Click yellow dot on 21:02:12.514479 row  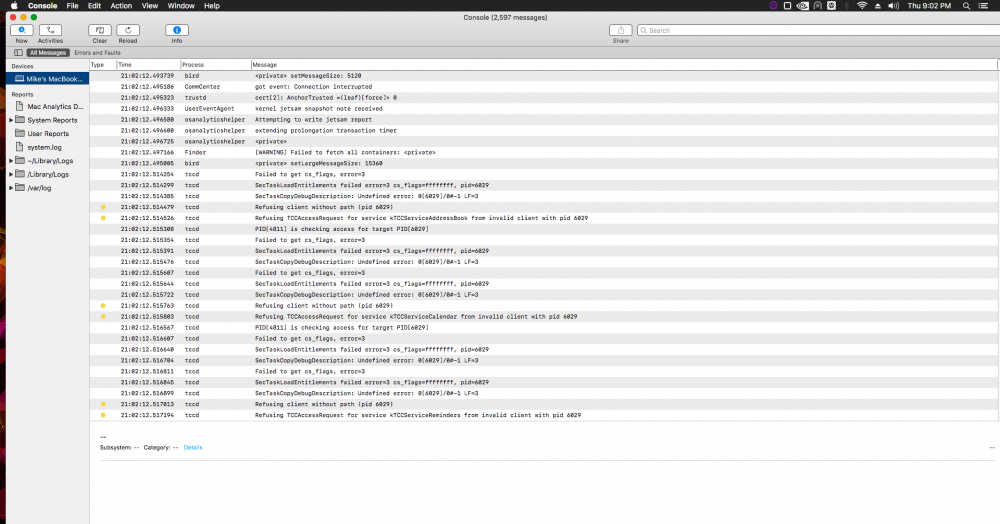(x=103, y=207)
